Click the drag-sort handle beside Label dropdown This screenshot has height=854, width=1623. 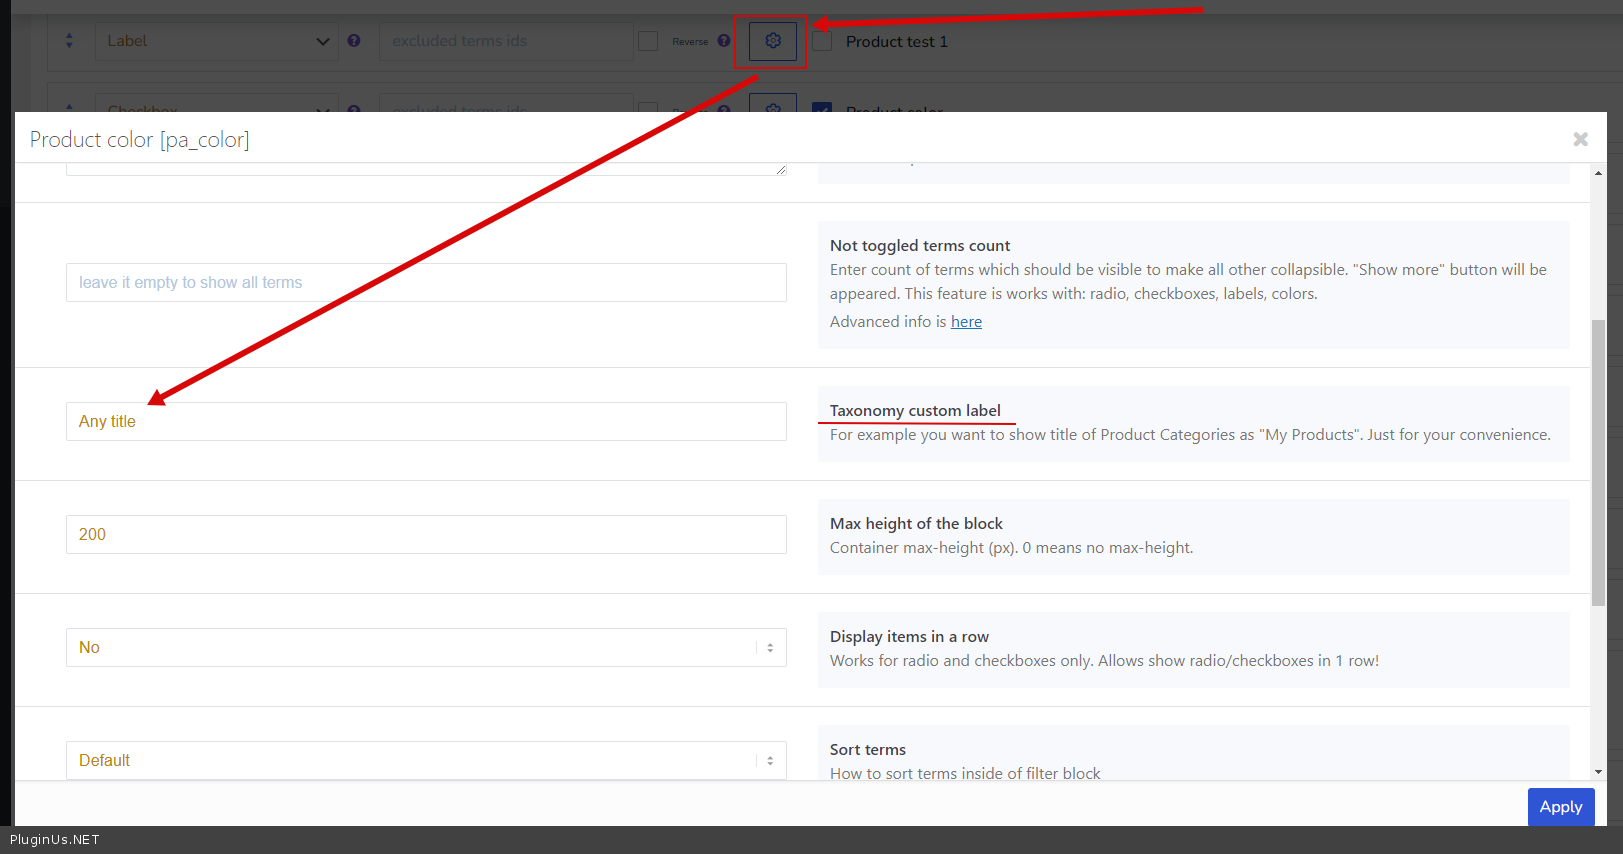tap(69, 41)
